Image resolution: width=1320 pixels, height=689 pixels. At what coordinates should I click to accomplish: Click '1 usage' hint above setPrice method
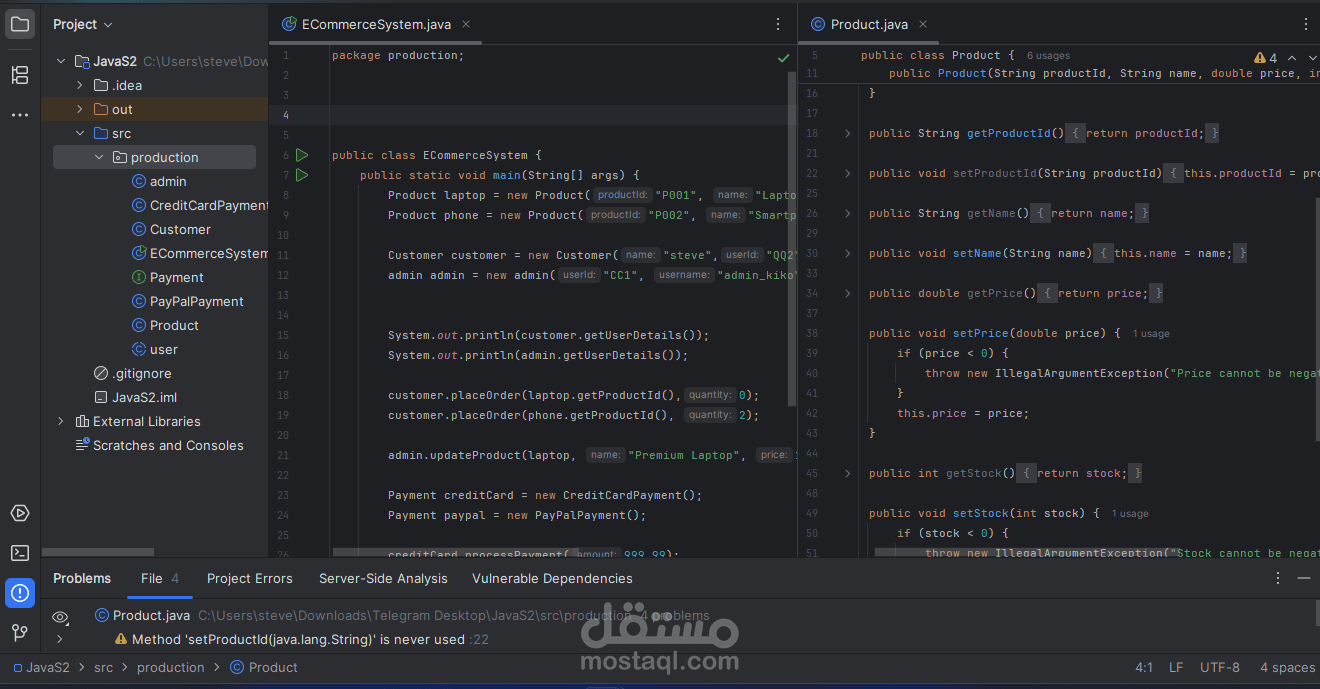click(x=1151, y=333)
